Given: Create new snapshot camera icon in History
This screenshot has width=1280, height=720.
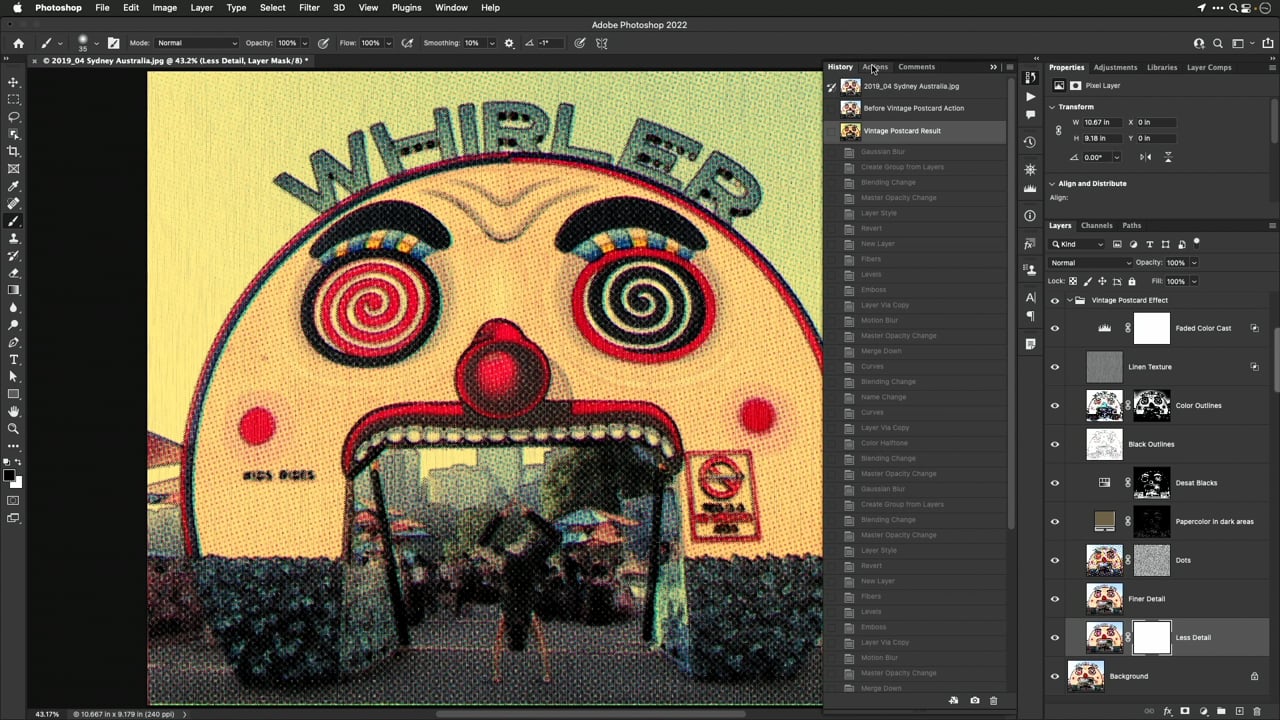Looking at the screenshot, I should 974,700.
